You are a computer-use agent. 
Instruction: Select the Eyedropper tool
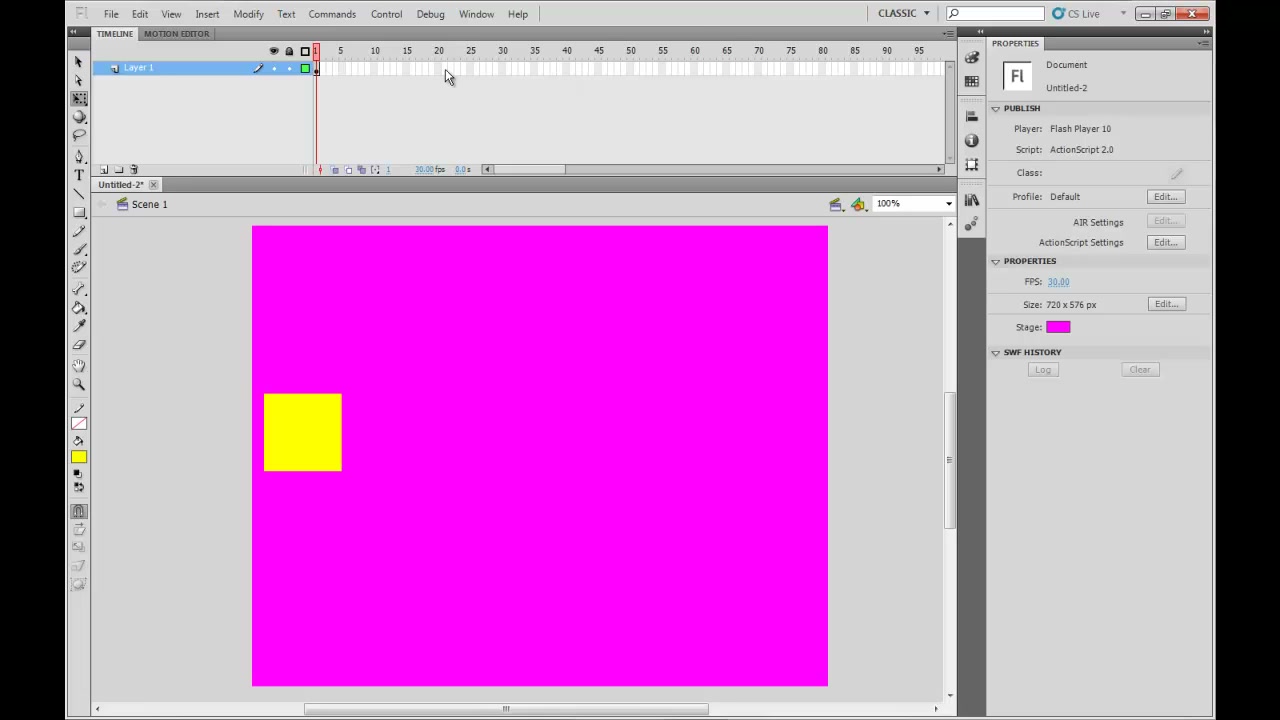point(79,326)
